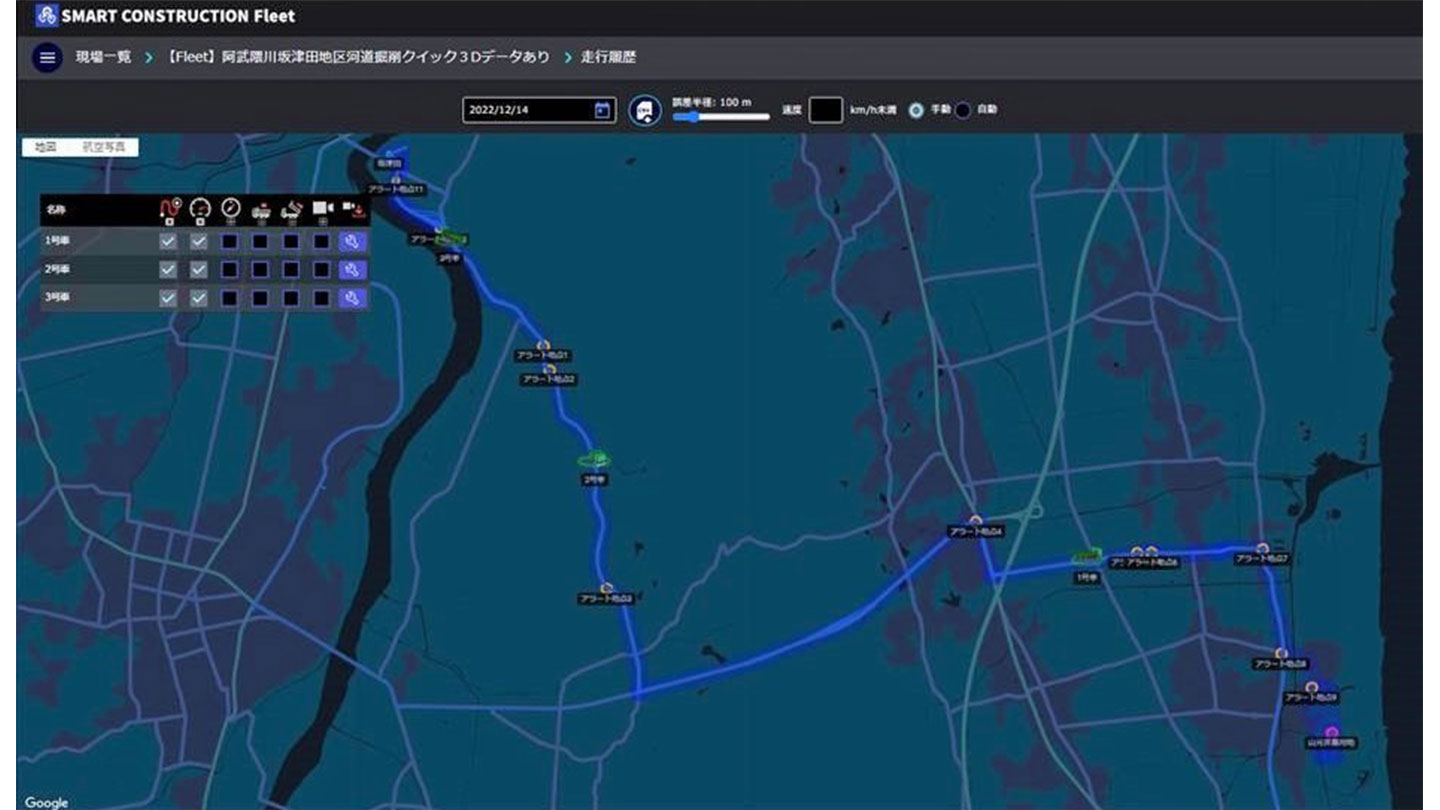Click the compass column icon
This screenshot has height=810, width=1440.
pos(230,208)
